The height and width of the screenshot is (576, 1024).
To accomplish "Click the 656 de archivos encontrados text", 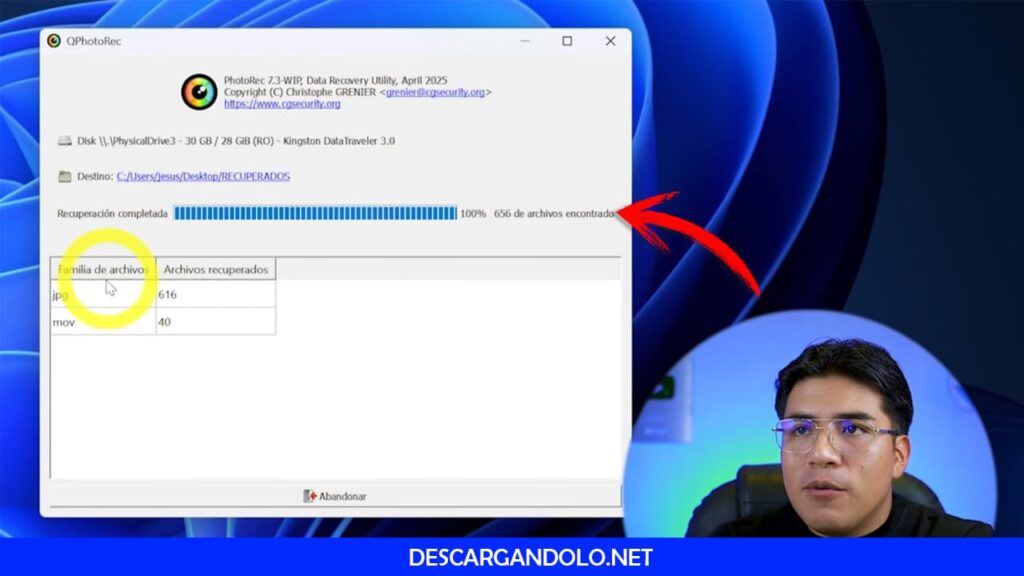I will [555, 213].
